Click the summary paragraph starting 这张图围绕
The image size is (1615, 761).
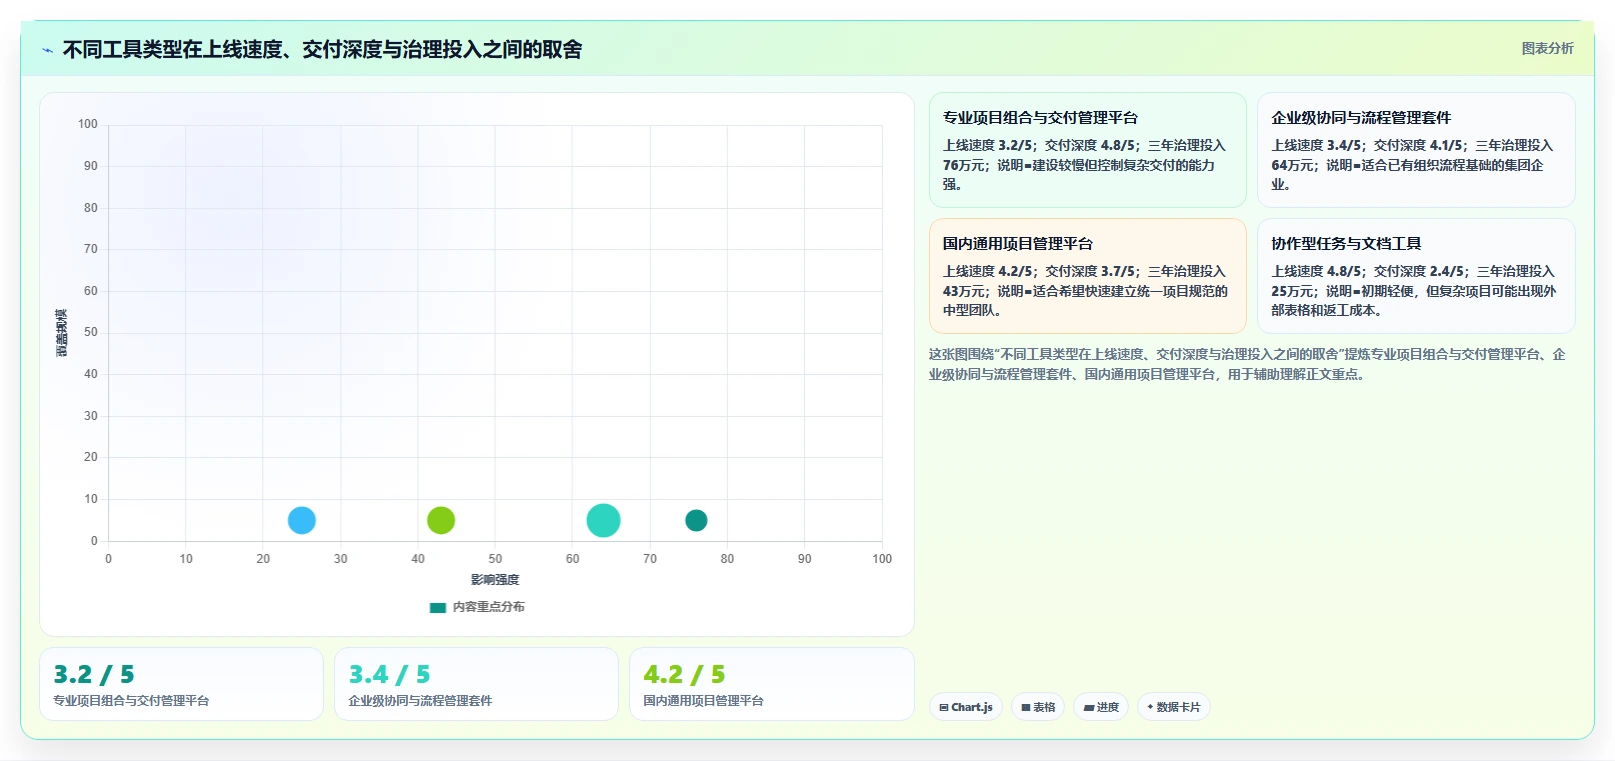pyautogui.click(x=1247, y=364)
